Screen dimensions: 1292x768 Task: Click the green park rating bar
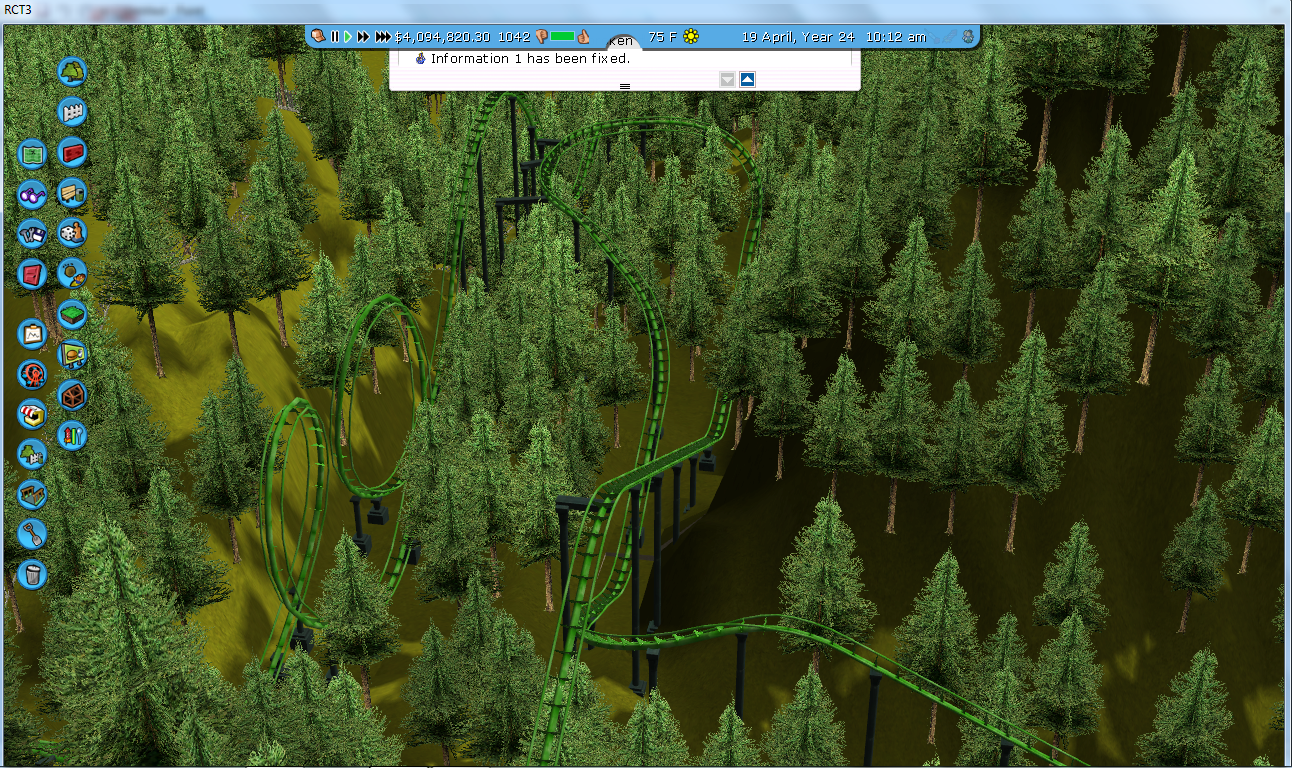pos(562,36)
